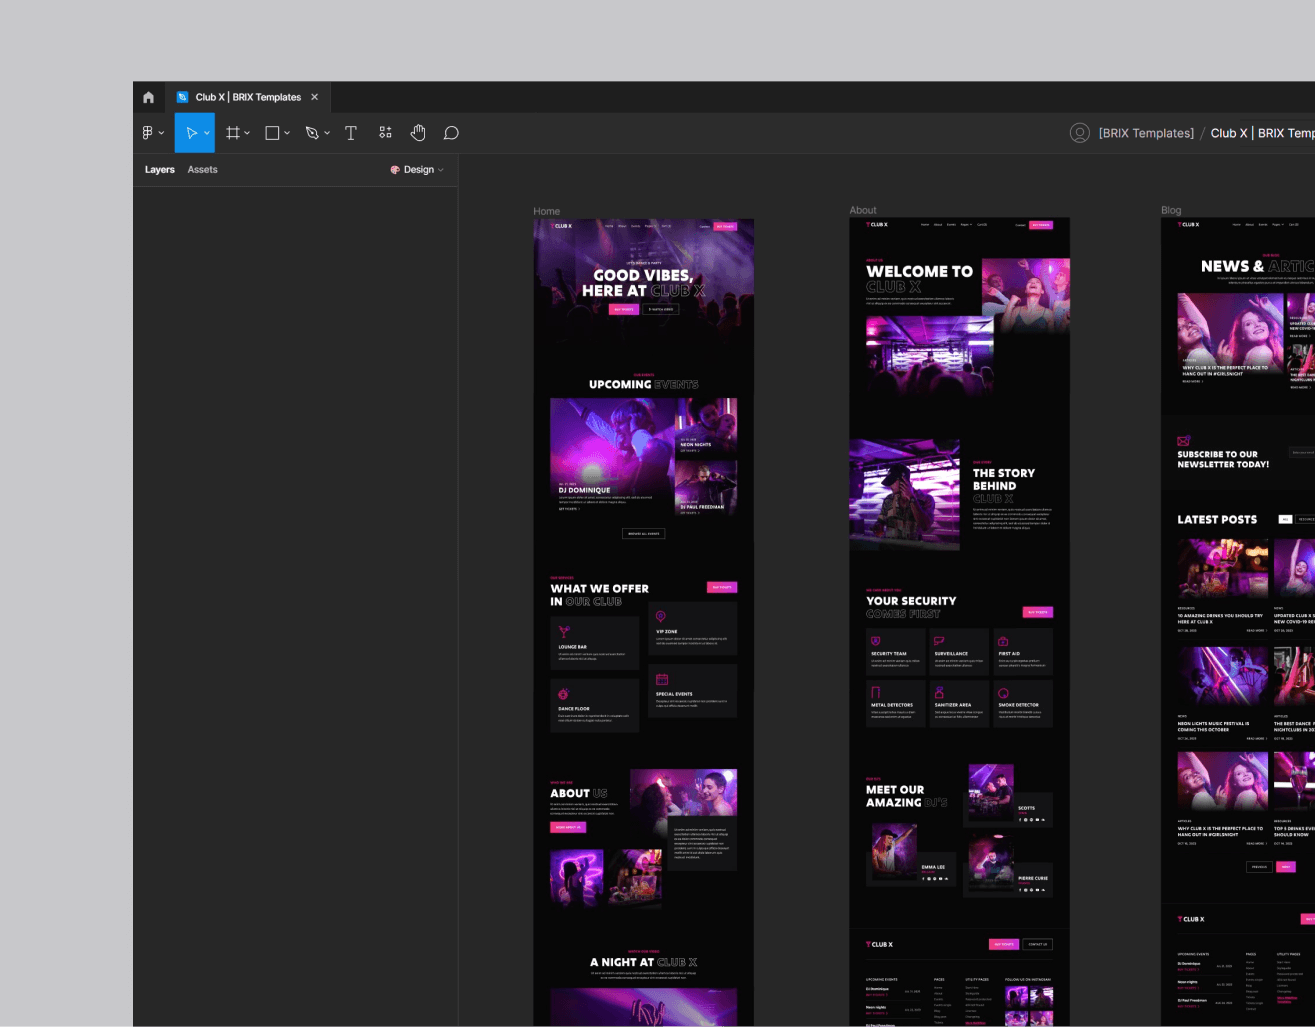Click the shield icon above Security Team
Image resolution: width=1315 pixels, height=1027 pixels.
tap(876, 641)
